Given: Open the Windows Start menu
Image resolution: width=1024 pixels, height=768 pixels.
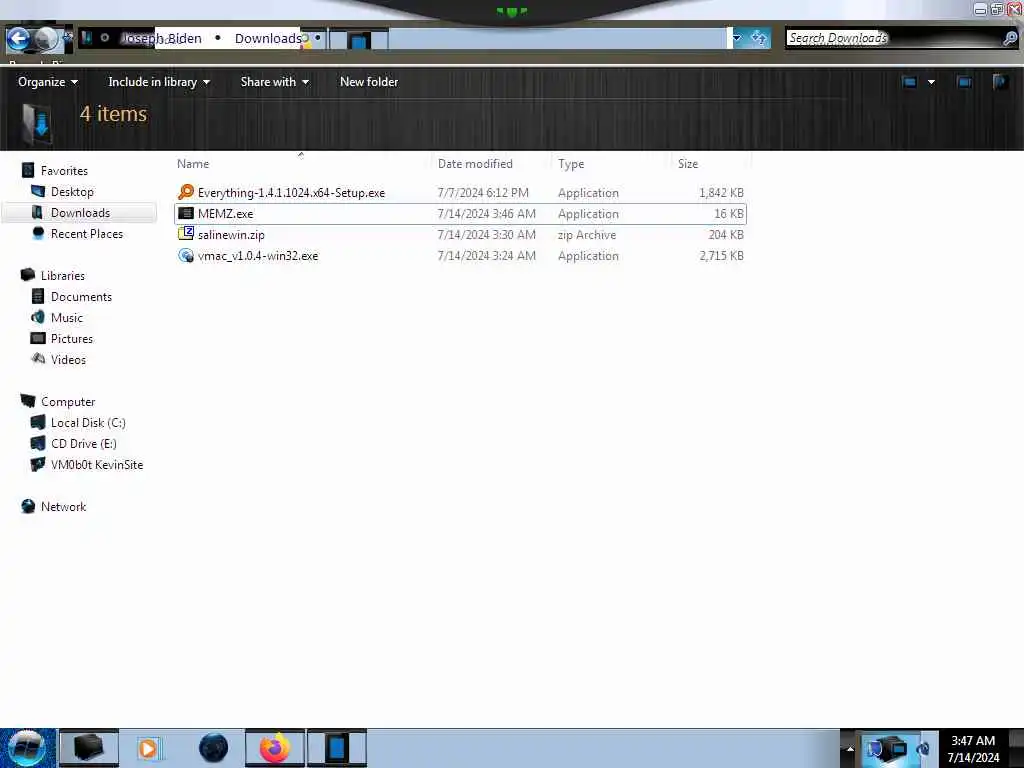Looking at the screenshot, I should (27, 748).
